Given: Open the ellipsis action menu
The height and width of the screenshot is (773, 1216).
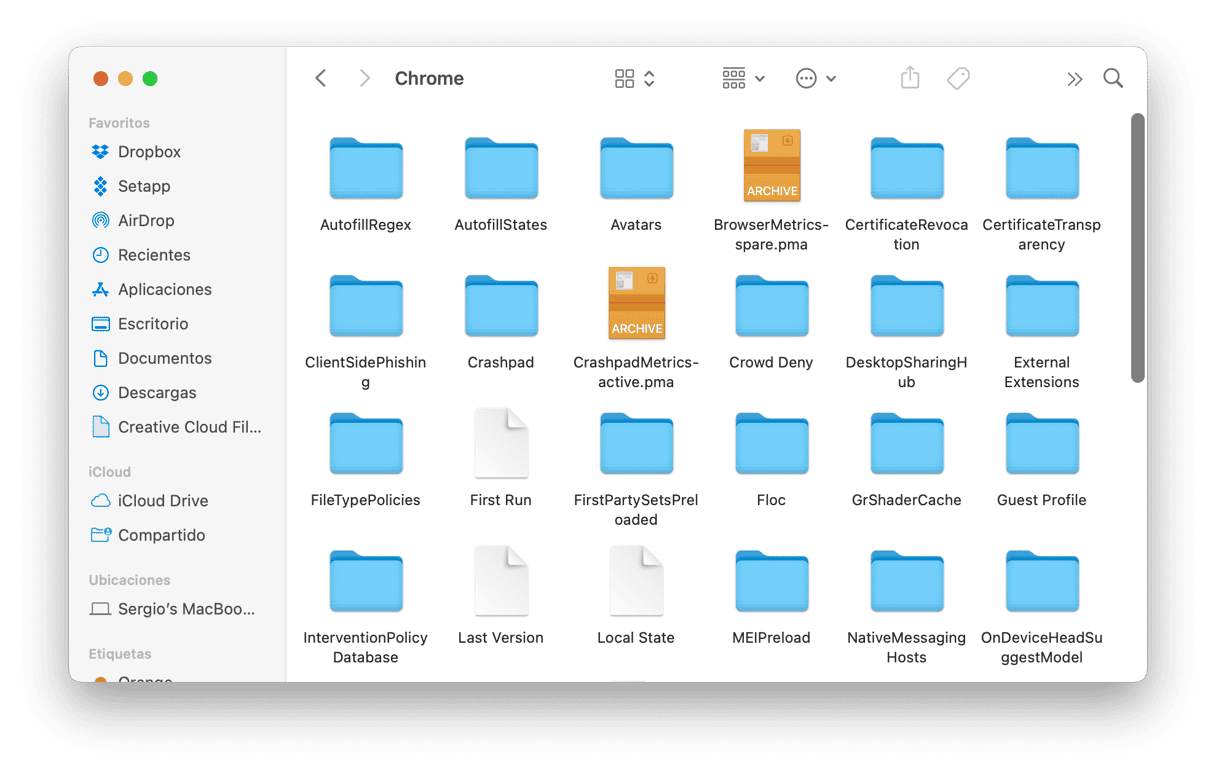Looking at the screenshot, I should 816,78.
